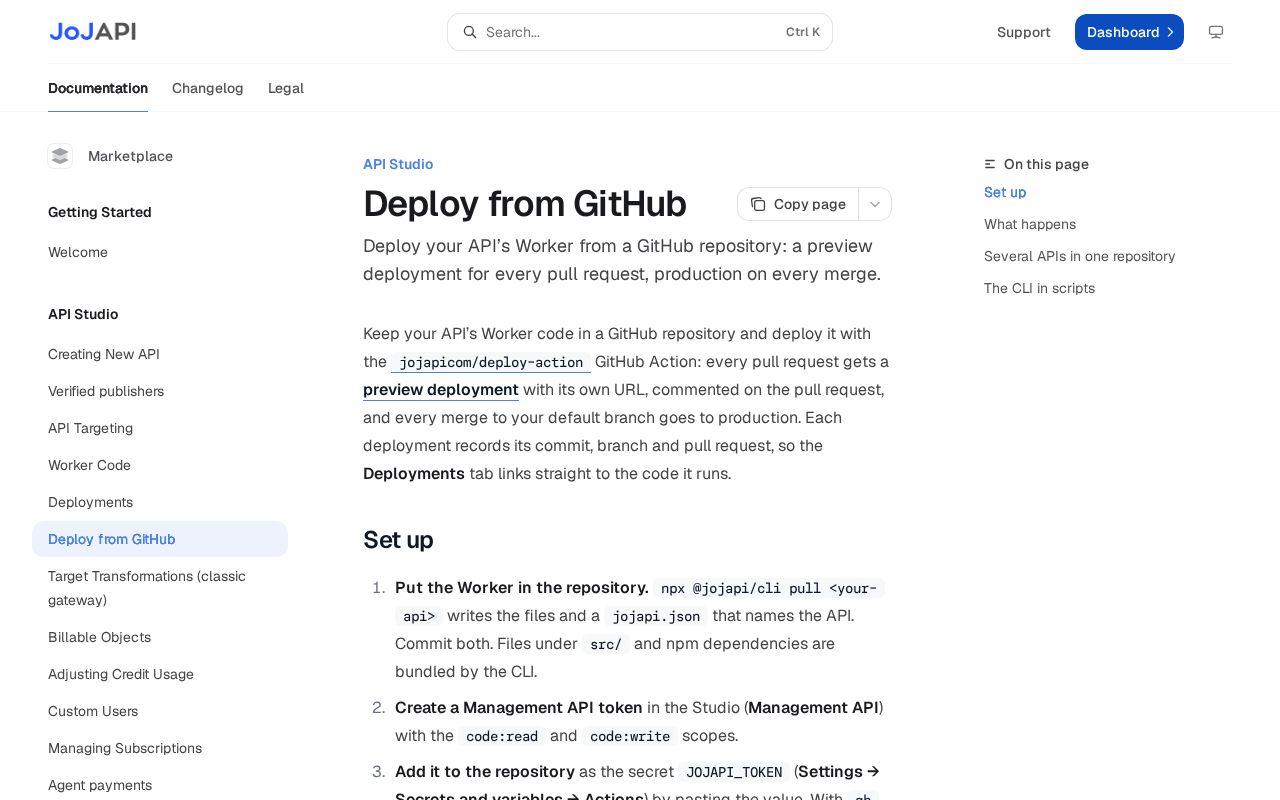Jump to Set up section
Screen dimensions: 1280x800
click(x=1005, y=192)
